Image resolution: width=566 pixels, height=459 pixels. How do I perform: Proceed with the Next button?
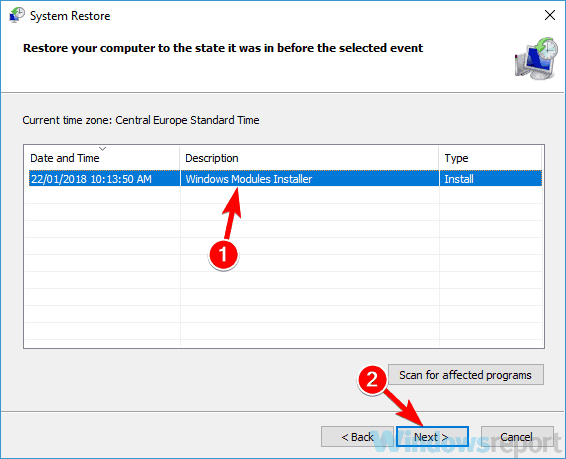432,437
